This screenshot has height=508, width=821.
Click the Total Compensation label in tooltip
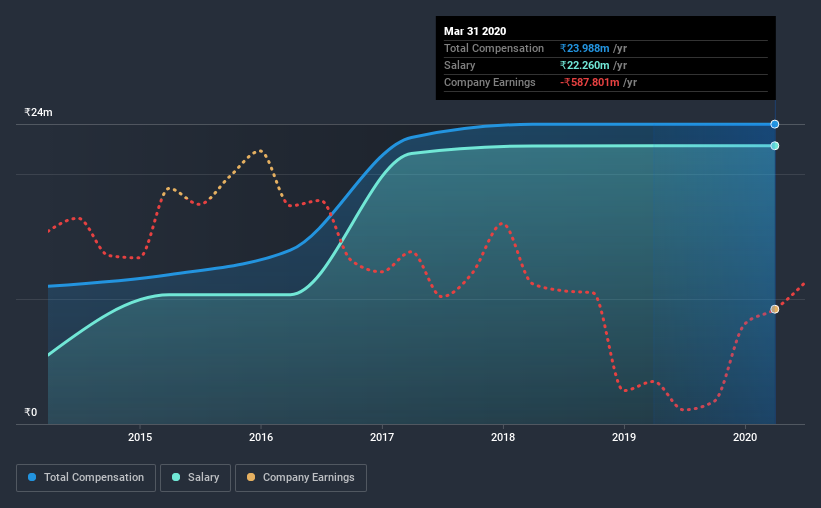coord(494,48)
